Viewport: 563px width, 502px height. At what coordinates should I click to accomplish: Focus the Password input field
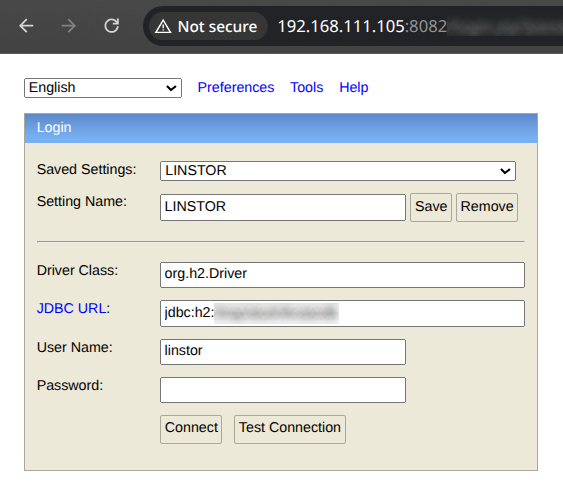pos(283,390)
